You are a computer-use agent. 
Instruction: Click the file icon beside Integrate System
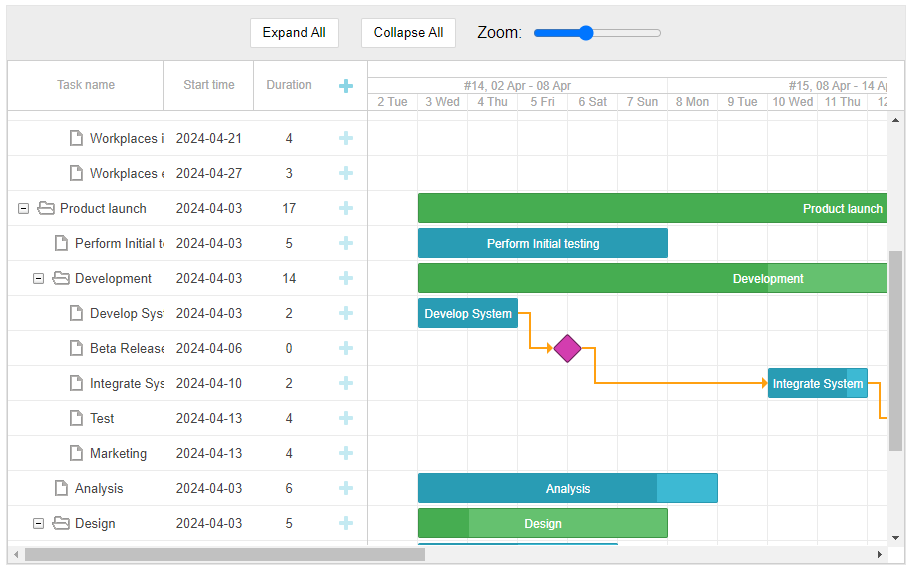[76, 383]
